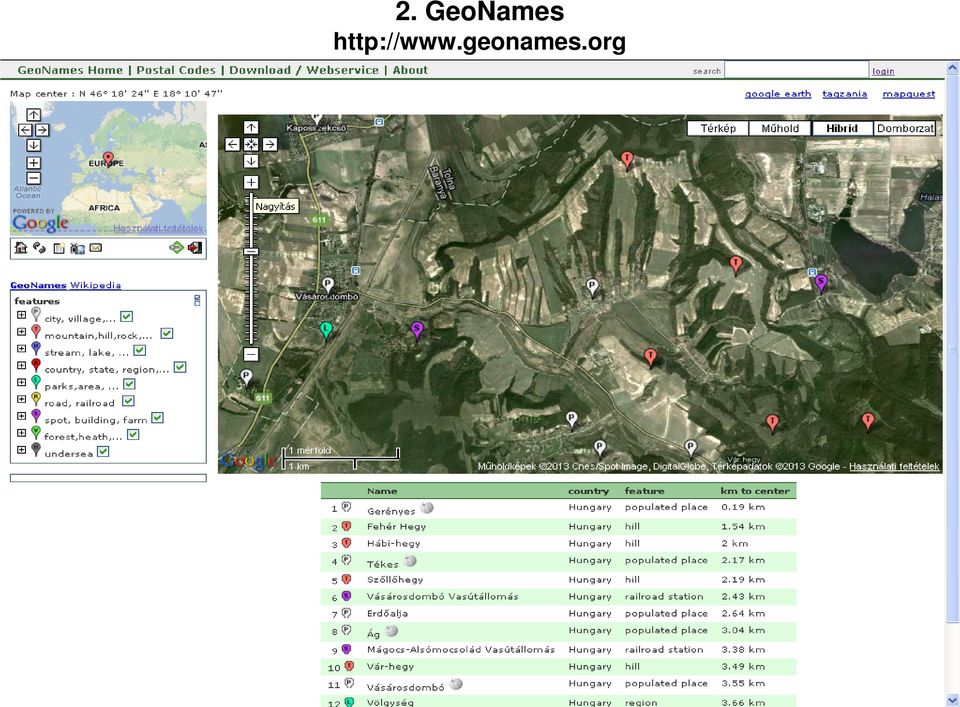Viewport: 960px width, 707px height.
Task: Click the 'km to center' column header
Action: point(755,491)
